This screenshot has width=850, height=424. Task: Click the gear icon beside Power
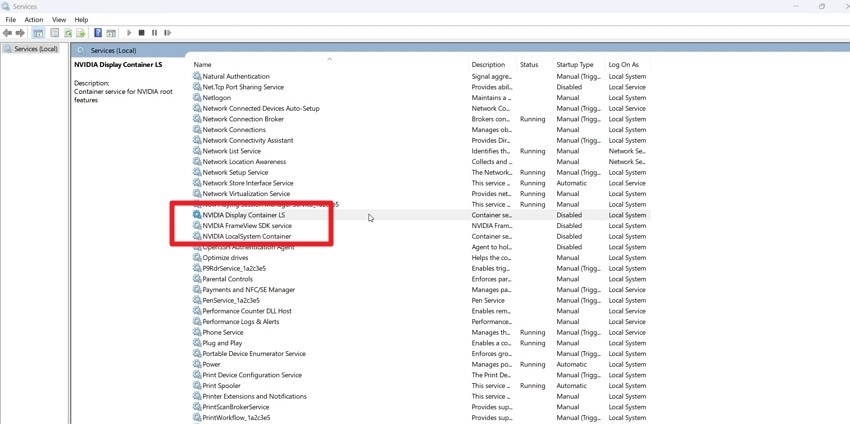point(197,364)
